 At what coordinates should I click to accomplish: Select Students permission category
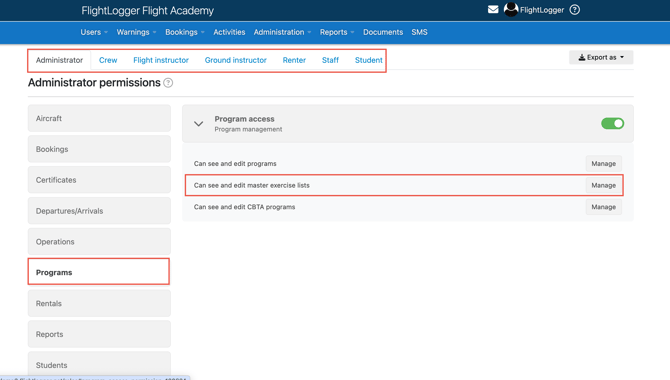click(99, 365)
